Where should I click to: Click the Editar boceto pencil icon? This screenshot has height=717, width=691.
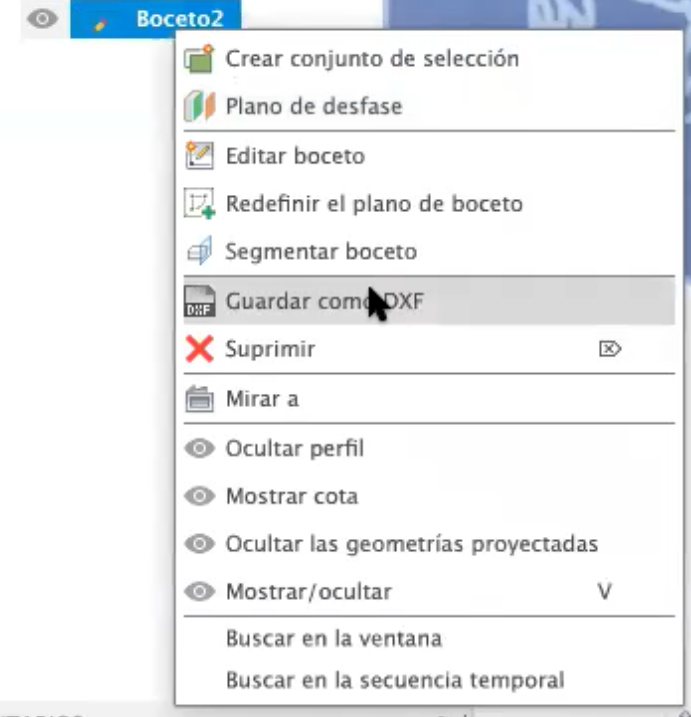pyautogui.click(x=200, y=156)
